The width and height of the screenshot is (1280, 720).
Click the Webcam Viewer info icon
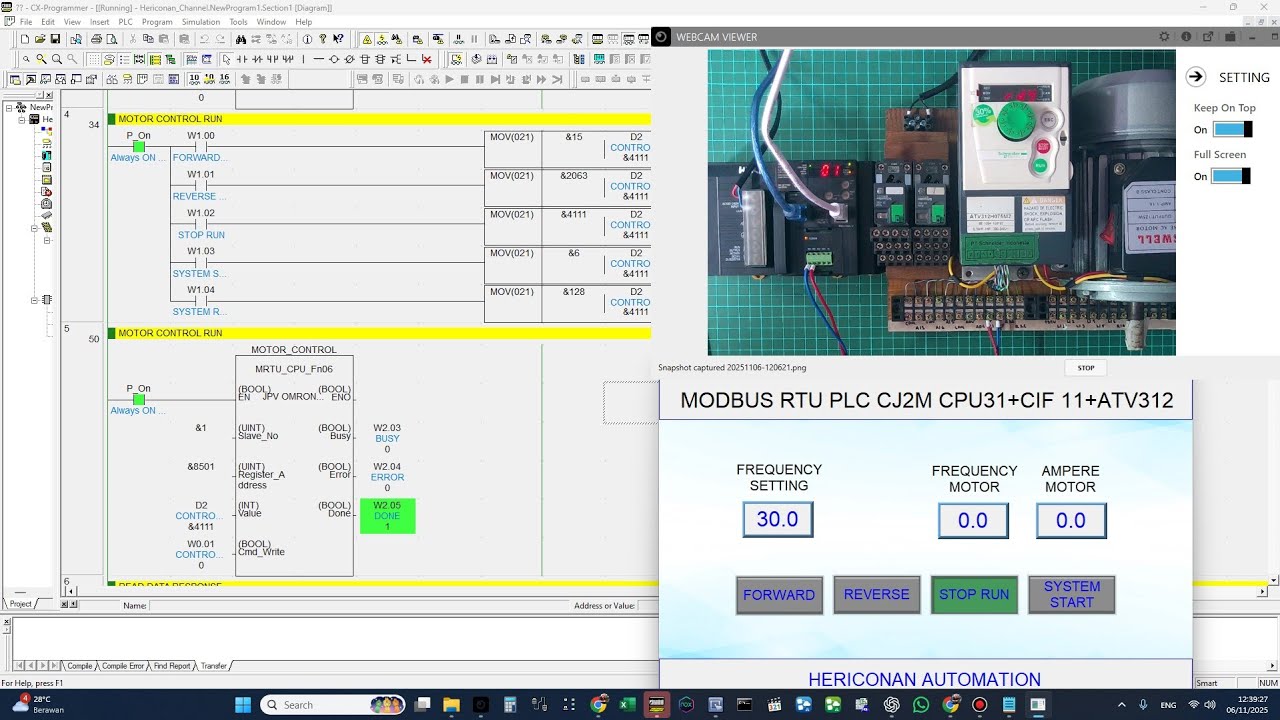coord(1186,37)
